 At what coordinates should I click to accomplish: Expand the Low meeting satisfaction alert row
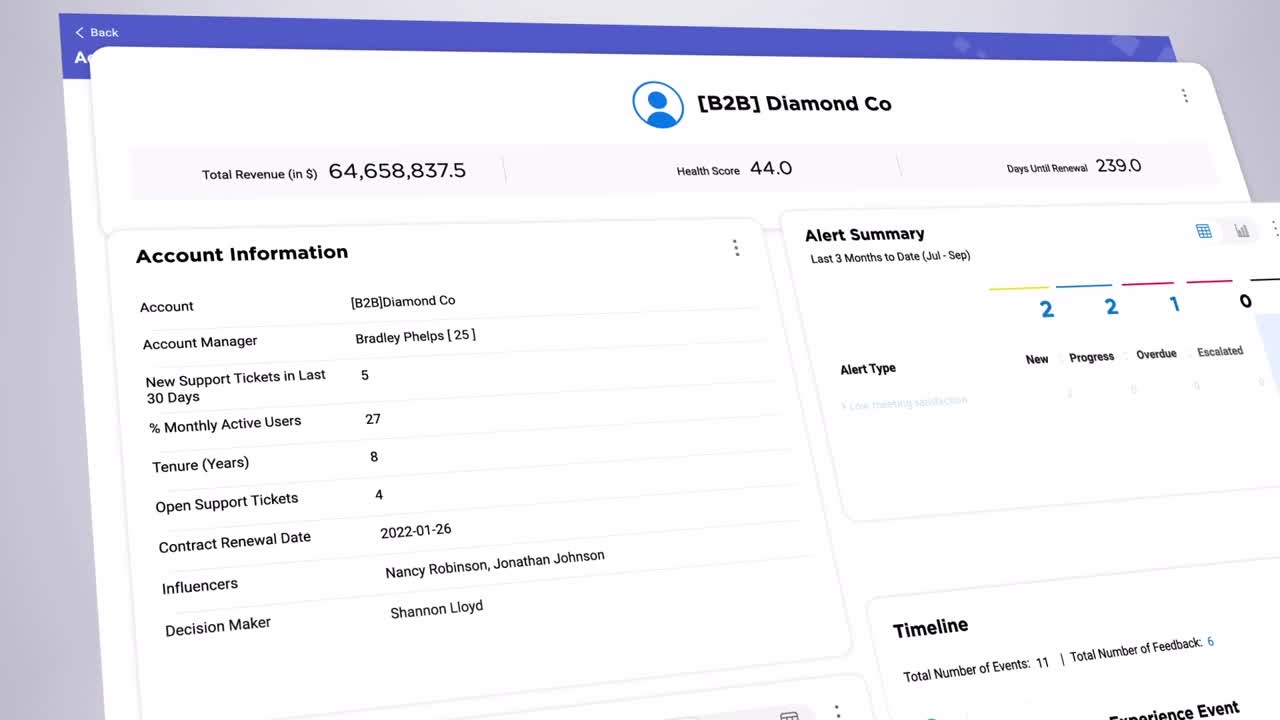click(905, 400)
